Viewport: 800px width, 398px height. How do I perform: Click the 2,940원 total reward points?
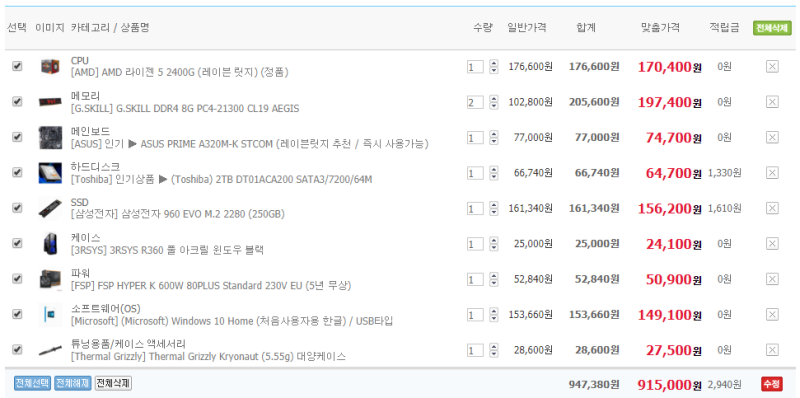[x=724, y=384]
